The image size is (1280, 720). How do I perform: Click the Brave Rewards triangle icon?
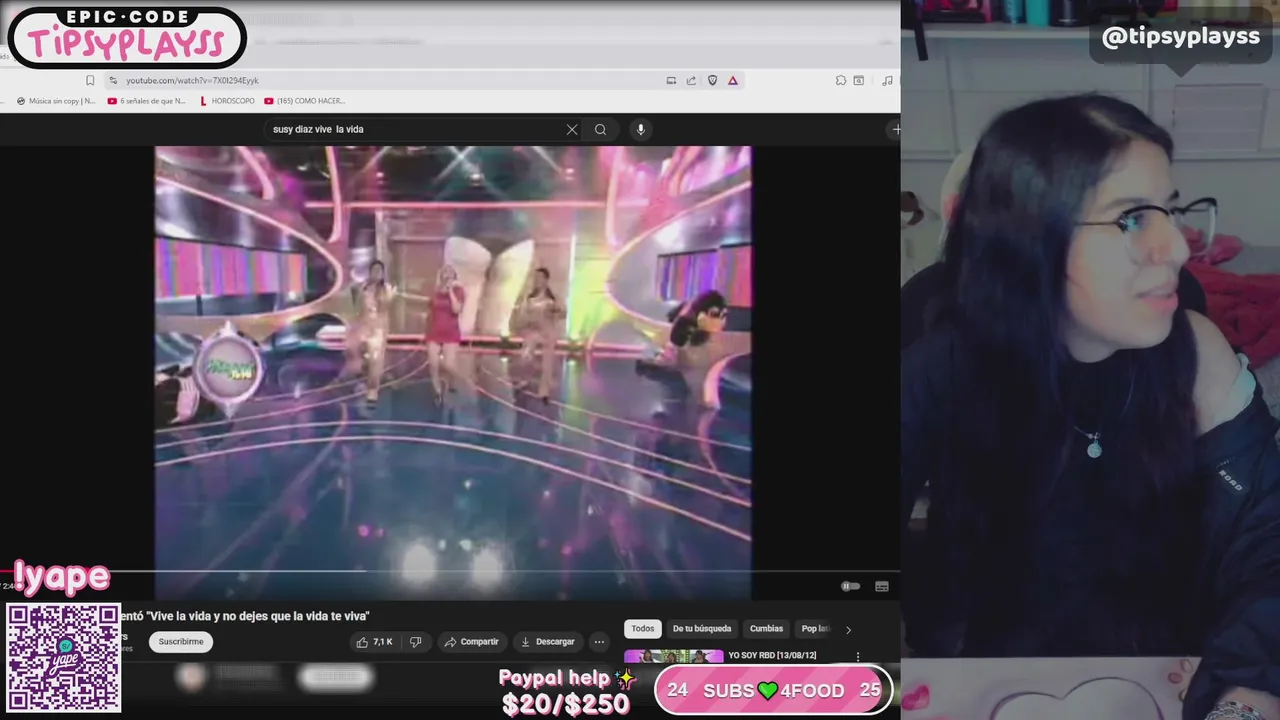point(733,80)
